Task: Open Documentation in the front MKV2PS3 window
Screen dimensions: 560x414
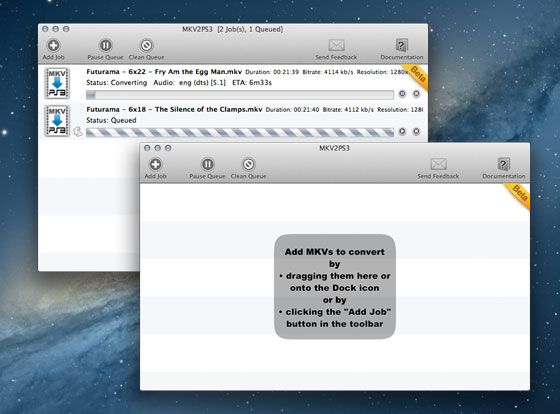Action: coord(504,168)
